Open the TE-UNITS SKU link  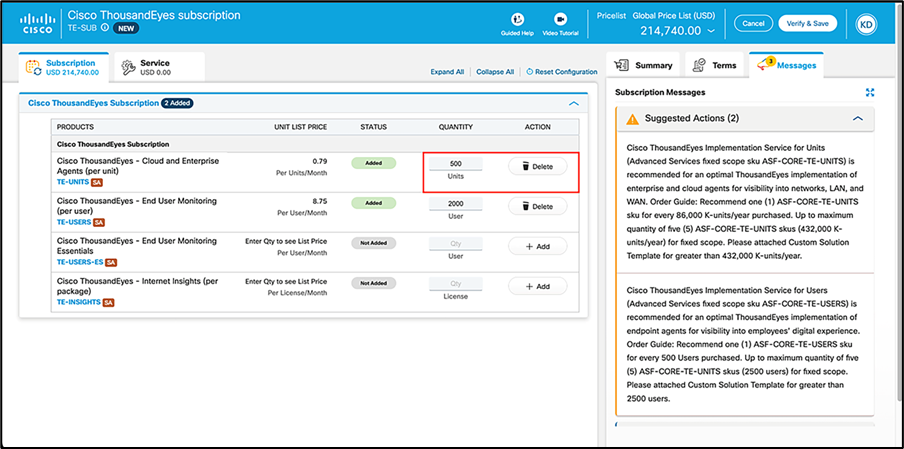[x=73, y=182]
